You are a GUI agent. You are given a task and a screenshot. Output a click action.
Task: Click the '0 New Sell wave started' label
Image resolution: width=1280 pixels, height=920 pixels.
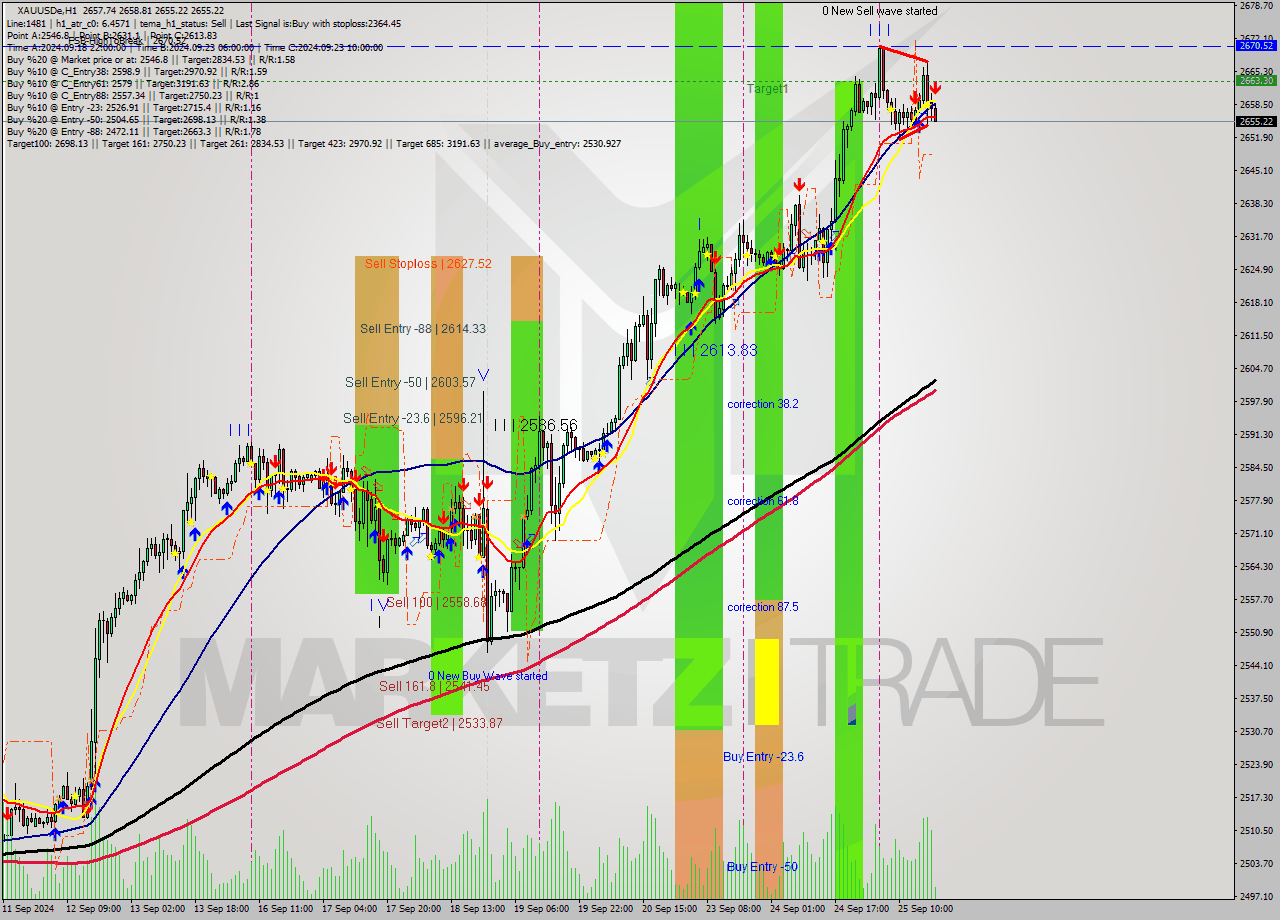click(x=880, y=11)
